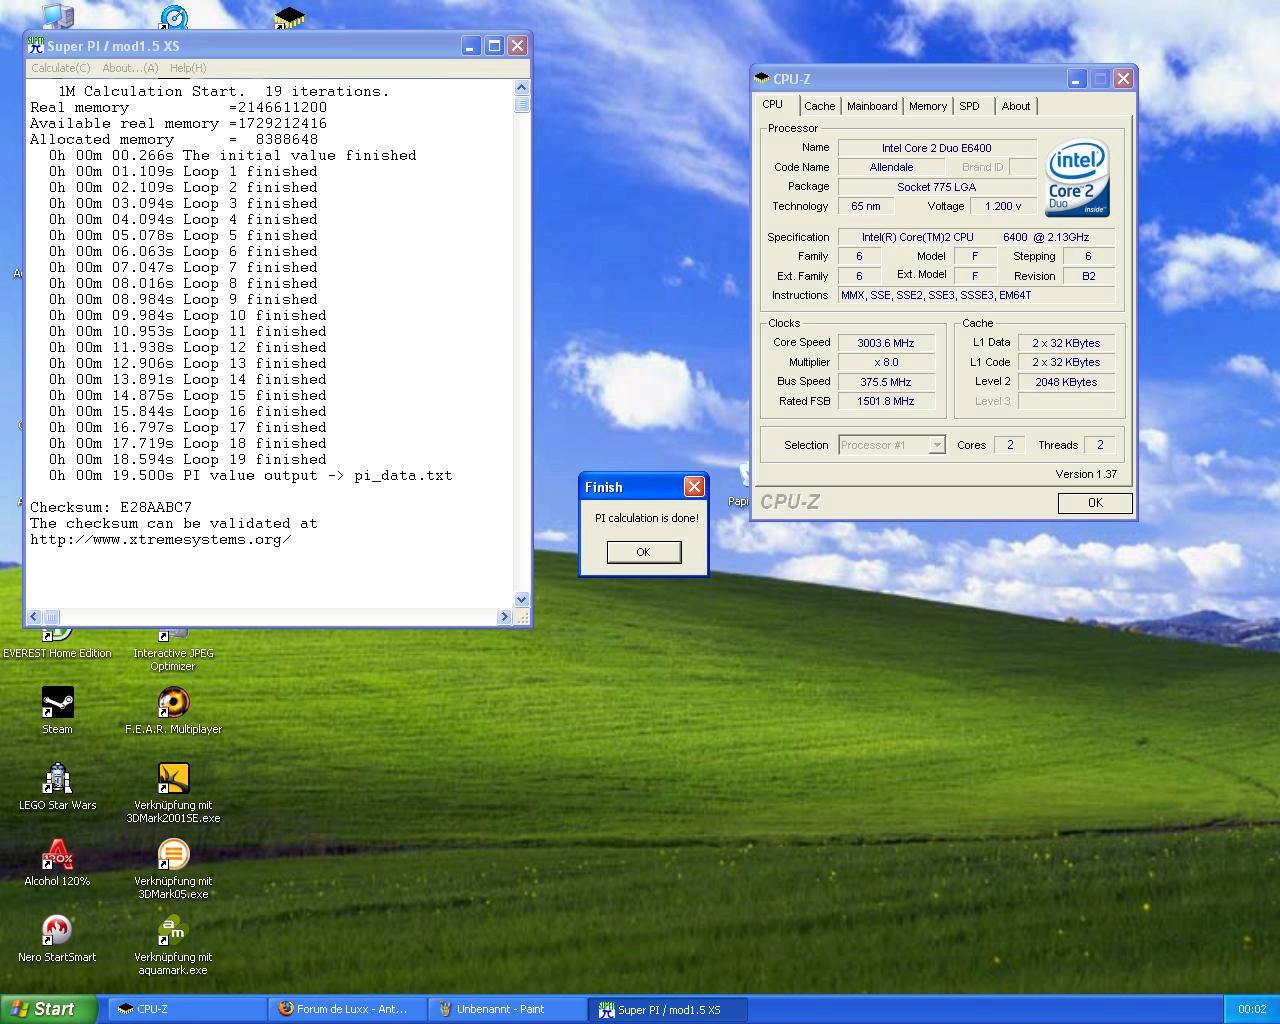Screen dimensions: 1280x1024
Task: Click the Super PI horizontal scroll right arrow
Action: (x=504, y=617)
